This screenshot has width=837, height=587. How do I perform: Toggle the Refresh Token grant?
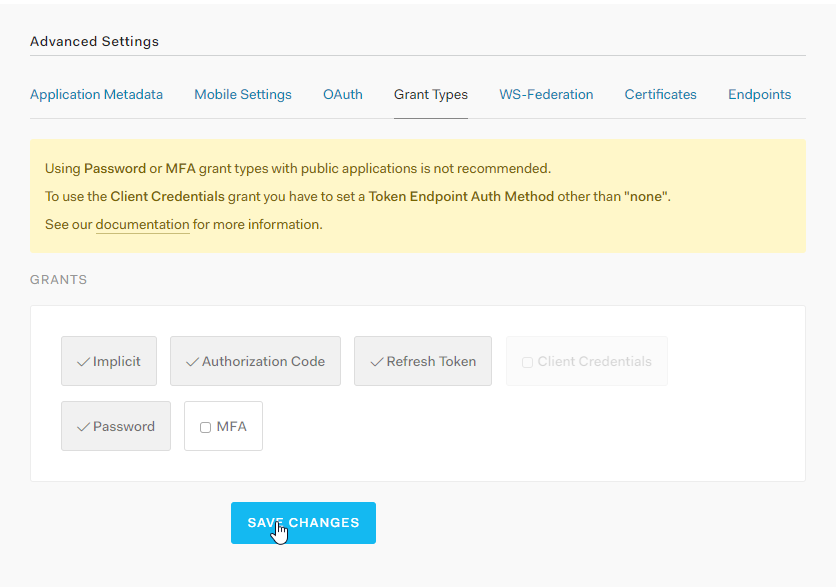point(423,361)
